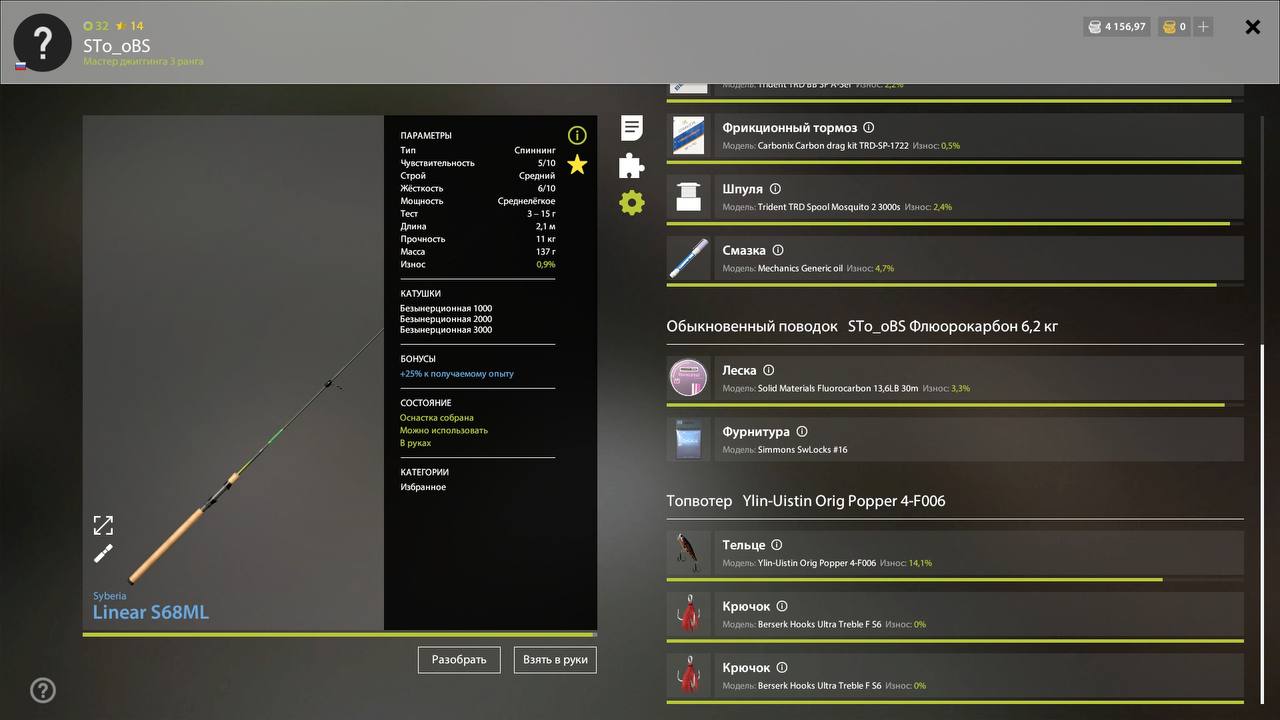Click info icon next to Фрикционный тормоз

click(868, 128)
